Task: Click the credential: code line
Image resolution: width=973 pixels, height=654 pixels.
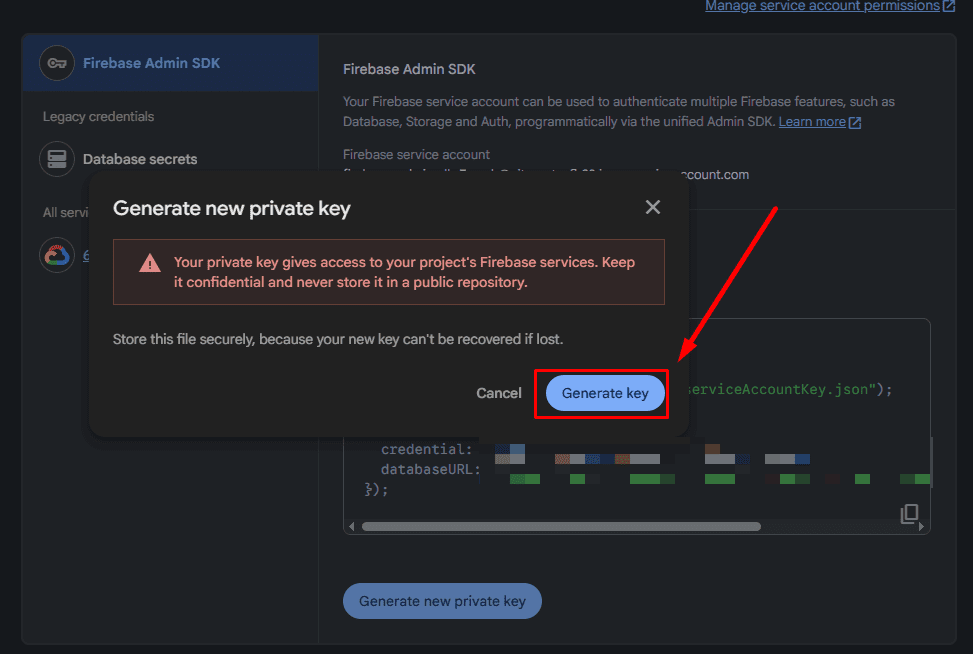Action: click(x=426, y=449)
